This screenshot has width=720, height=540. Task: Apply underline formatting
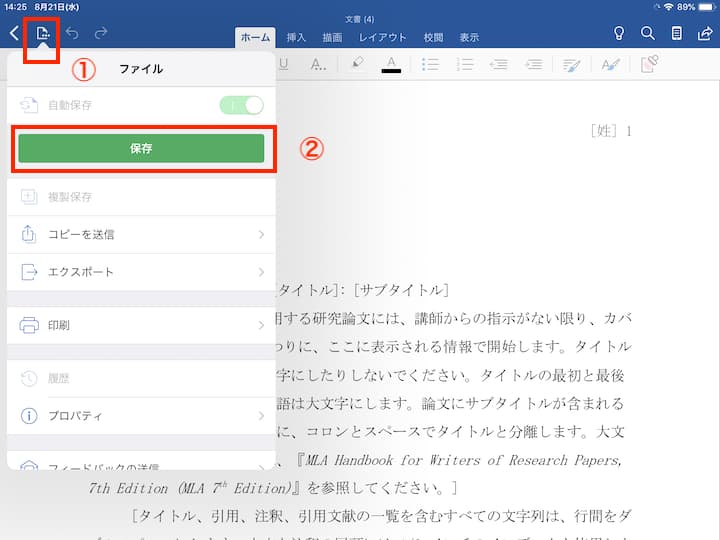click(x=284, y=64)
